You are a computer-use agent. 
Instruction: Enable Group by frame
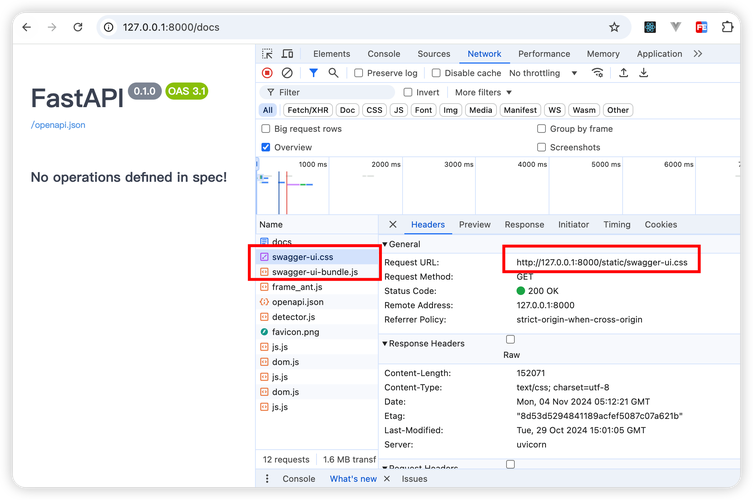coord(541,129)
